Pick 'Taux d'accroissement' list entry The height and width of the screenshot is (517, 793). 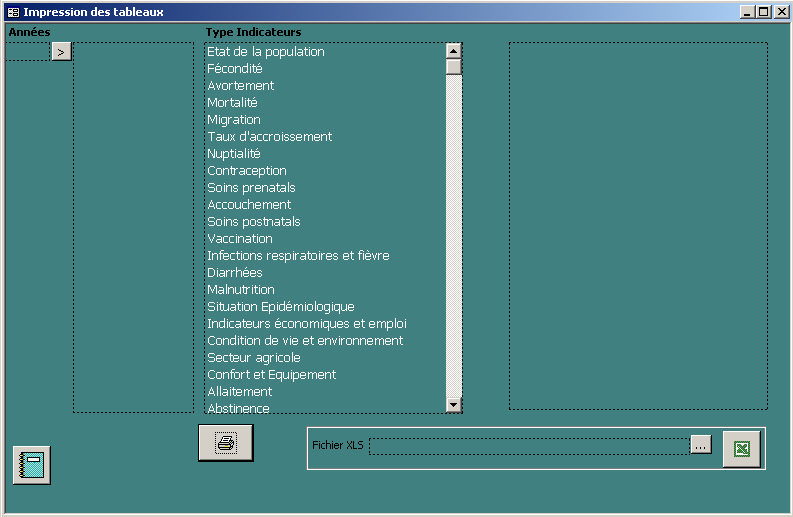click(270, 137)
